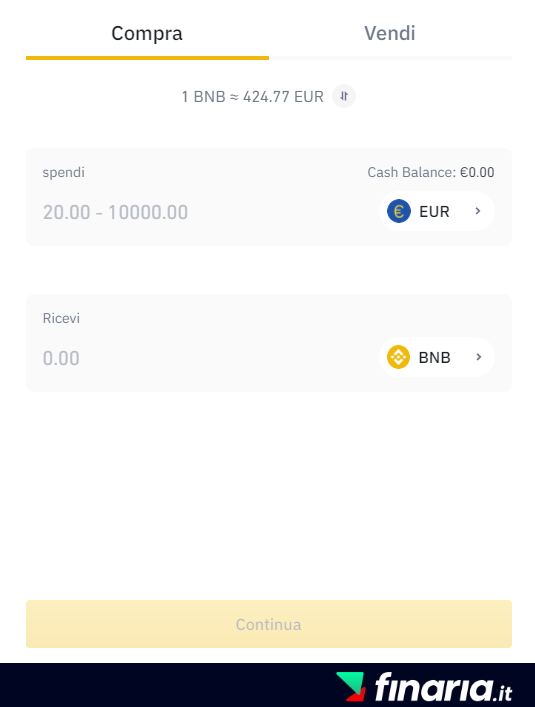This screenshot has height=707, width=535.
Task: Click the yellow underline beneath Compra
Action: (x=147, y=58)
